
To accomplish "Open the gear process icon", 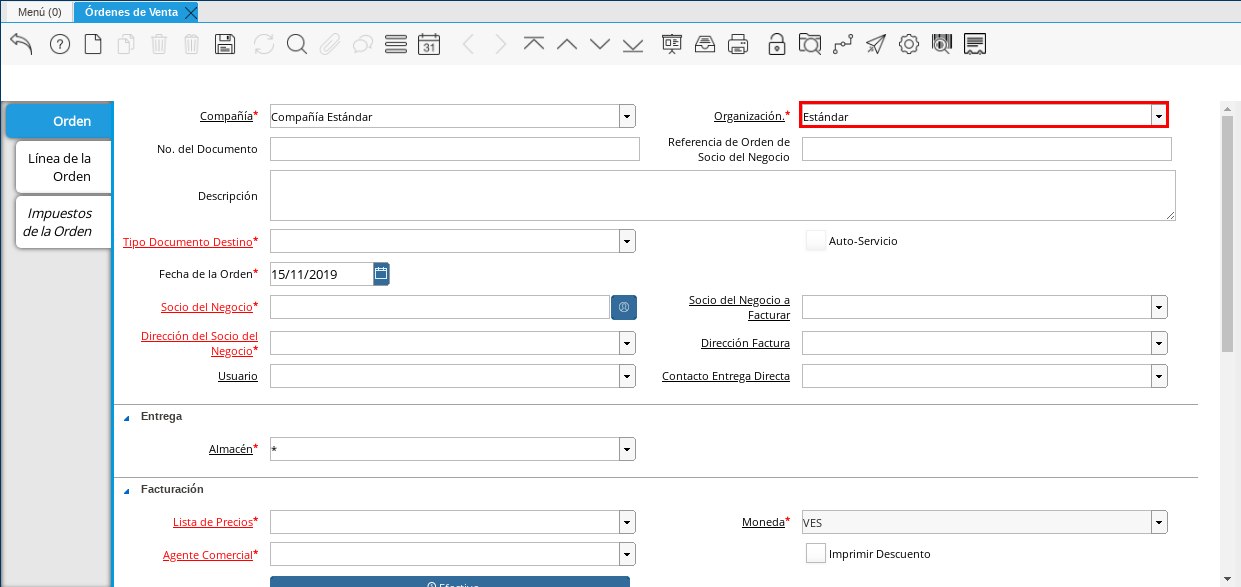I will (x=909, y=44).
